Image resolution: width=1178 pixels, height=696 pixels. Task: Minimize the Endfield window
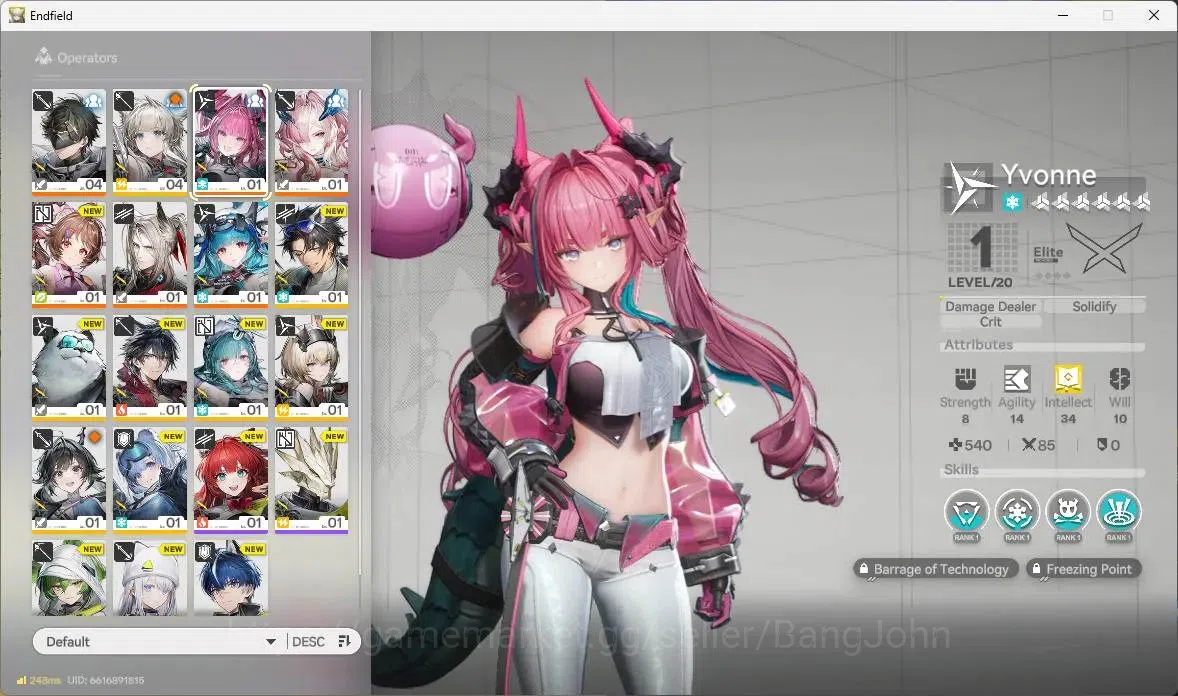[x=1063, y=15]
